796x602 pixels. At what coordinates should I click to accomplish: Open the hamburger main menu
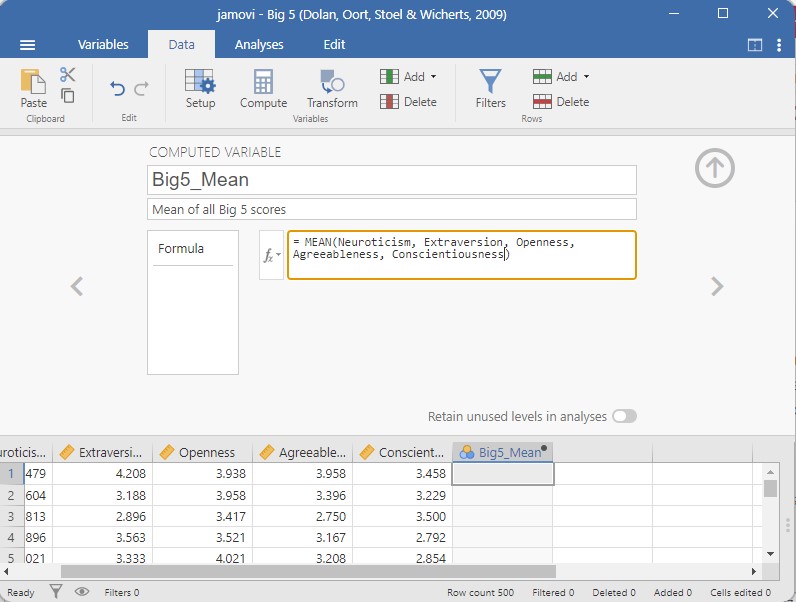tap(27, 45)
